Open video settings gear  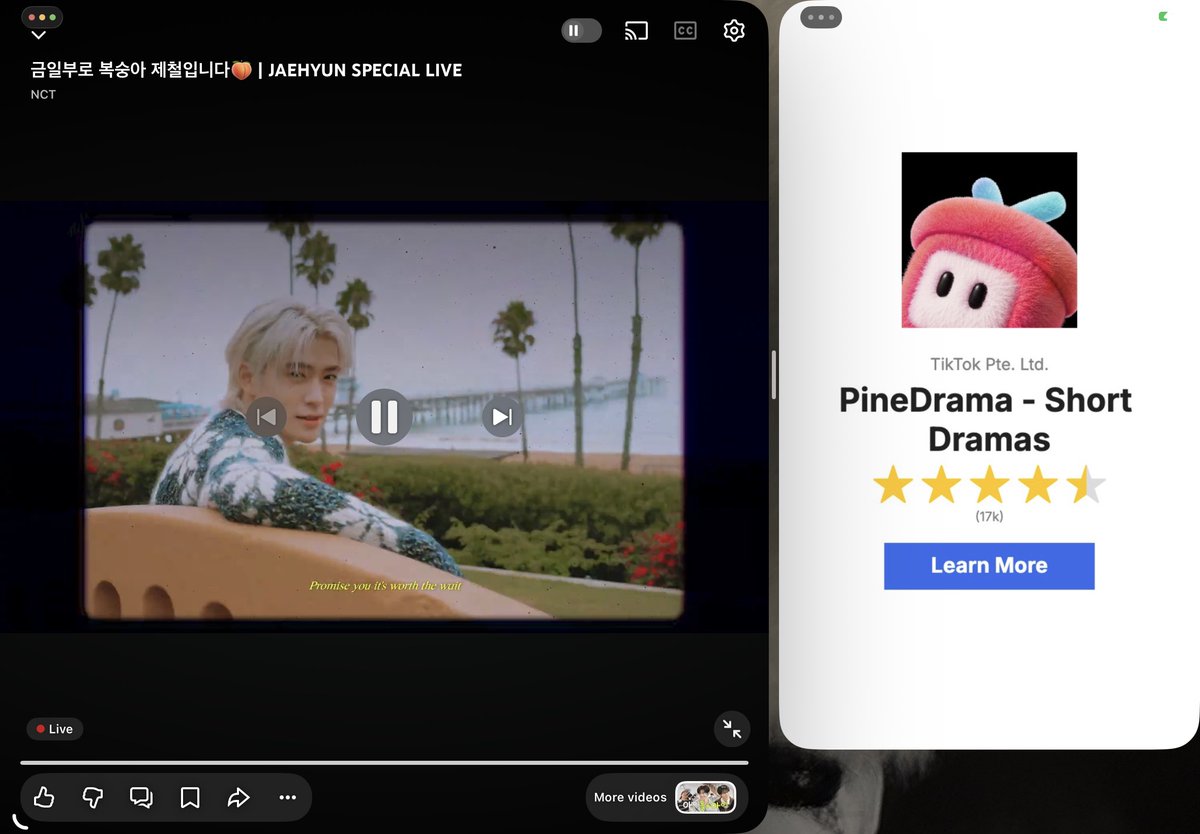pyautogui.click(x=734, y=31)
